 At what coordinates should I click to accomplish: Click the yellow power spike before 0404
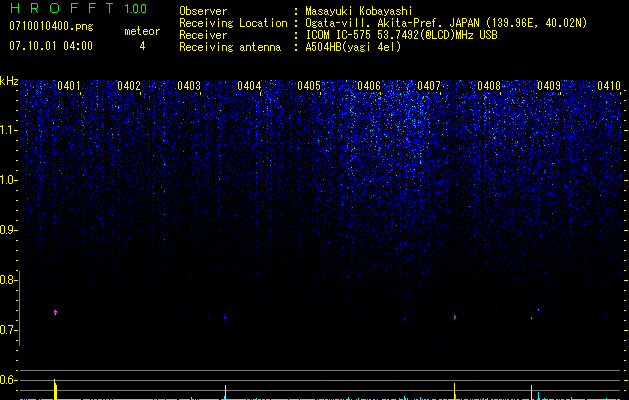[225, 392]
